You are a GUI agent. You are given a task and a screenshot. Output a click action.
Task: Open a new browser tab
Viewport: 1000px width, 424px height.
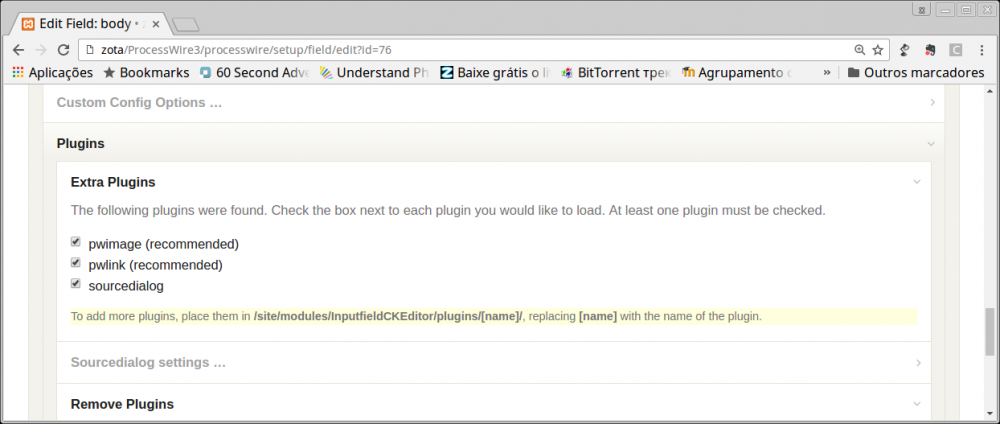186,25
